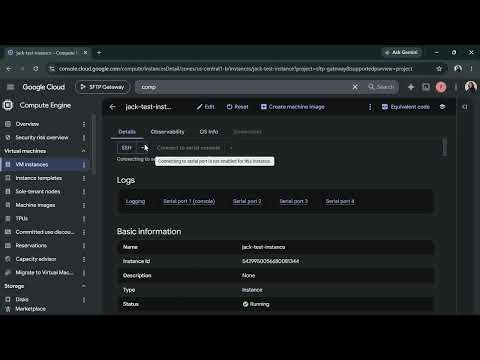Screen dimensions: 480x360
Task: Open the SSH dropdown arrow
Action: (x=142, y=148)
